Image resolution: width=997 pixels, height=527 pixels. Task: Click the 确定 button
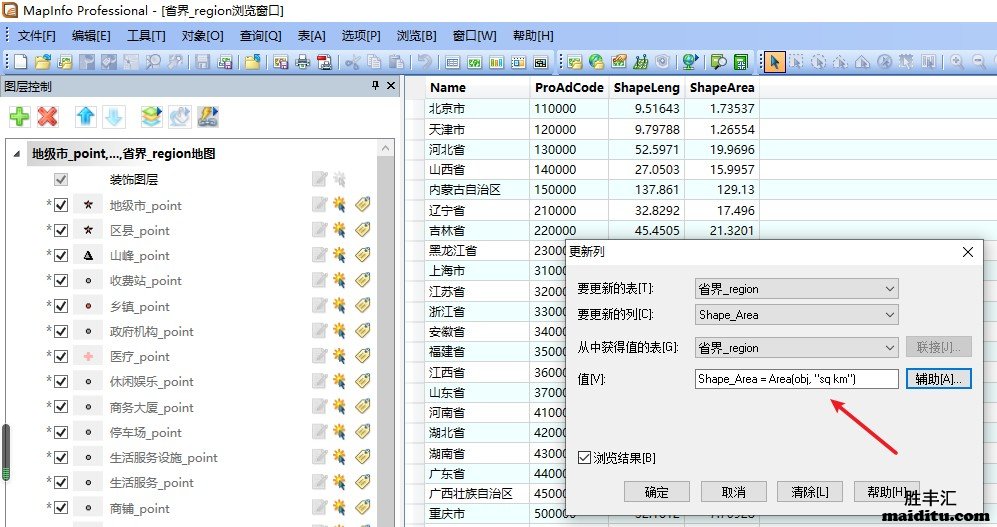click(657, 491)
